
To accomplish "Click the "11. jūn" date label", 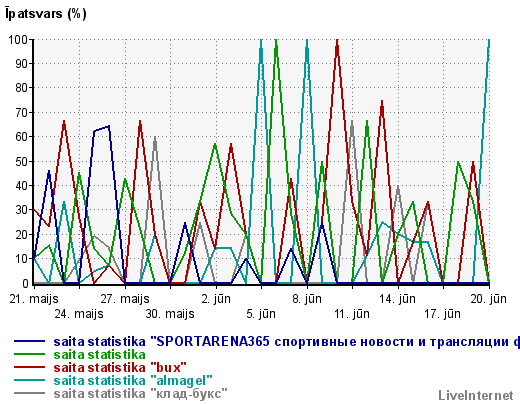I will (x=352, y=314).
